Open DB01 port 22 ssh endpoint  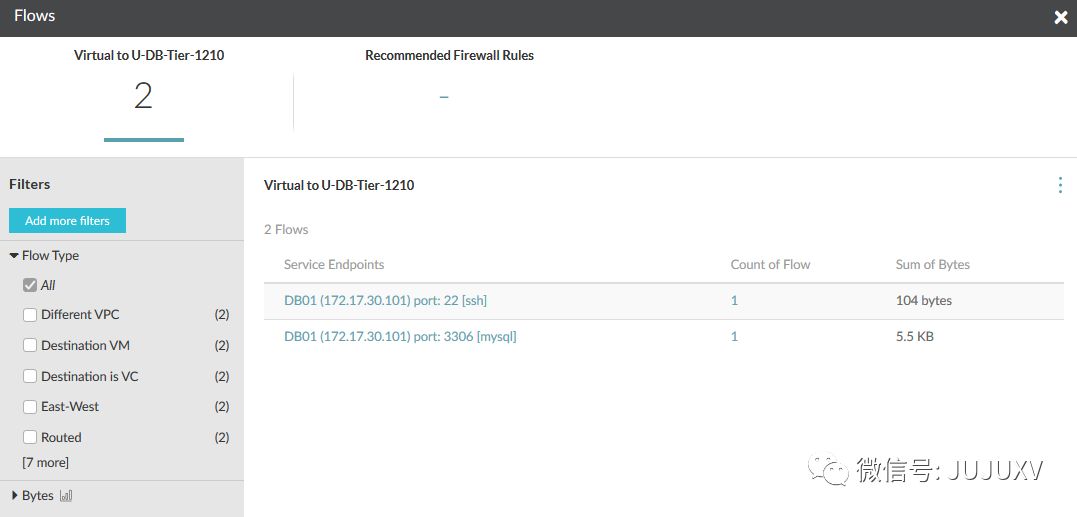(385, 301)
